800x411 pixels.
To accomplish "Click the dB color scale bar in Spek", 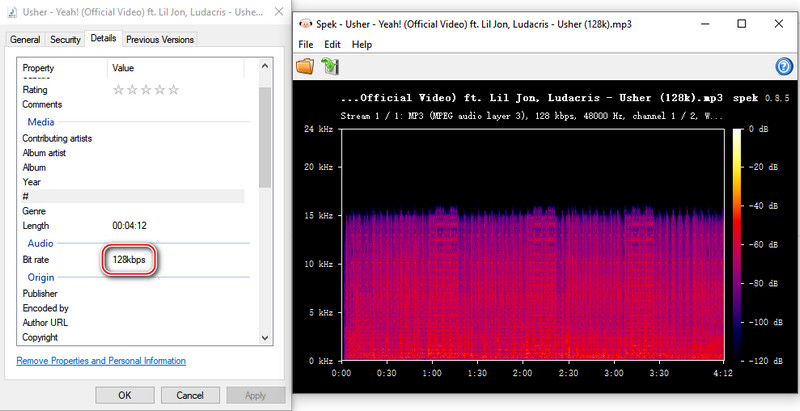I will click(738, 245).
